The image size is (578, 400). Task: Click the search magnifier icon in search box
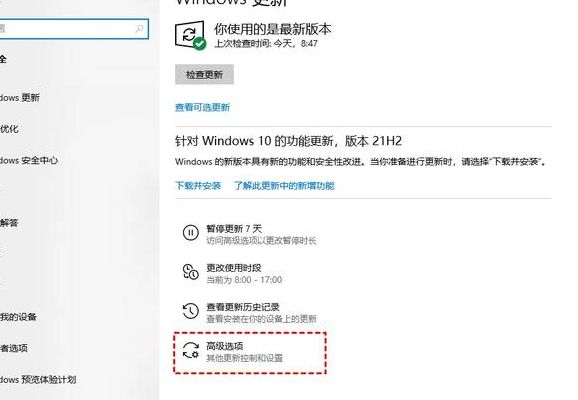(x=139, y=29)
